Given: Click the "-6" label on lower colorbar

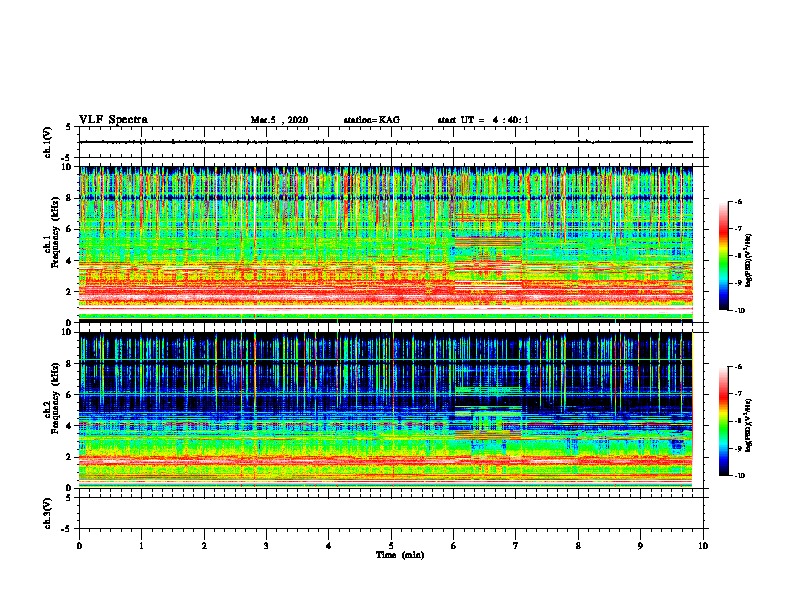Looking at the screenshot, I should coord(738,367).
